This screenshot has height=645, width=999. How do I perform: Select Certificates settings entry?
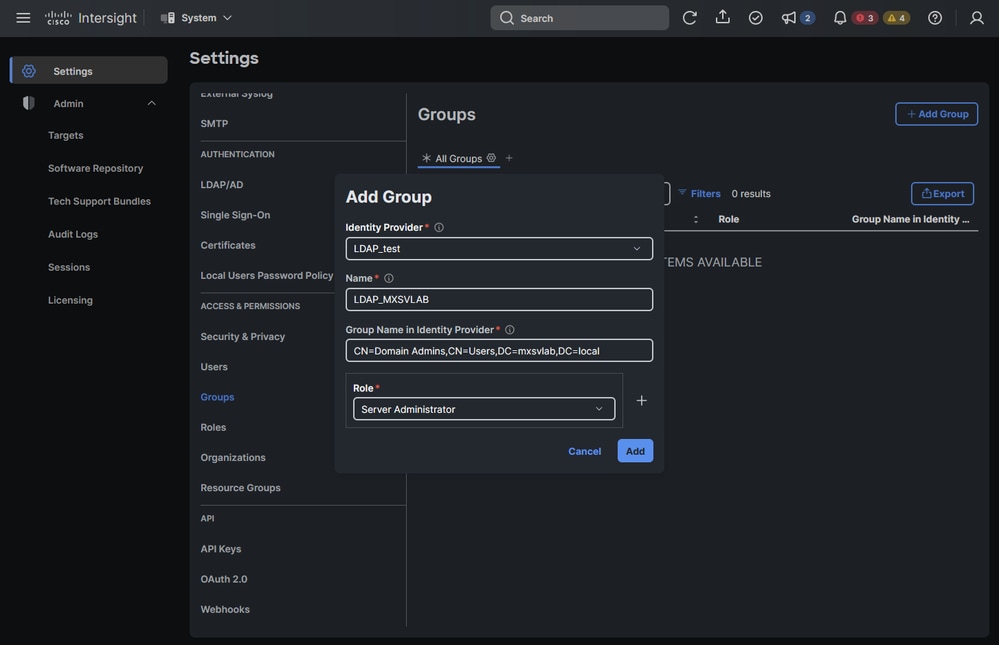tap(228, 245)
